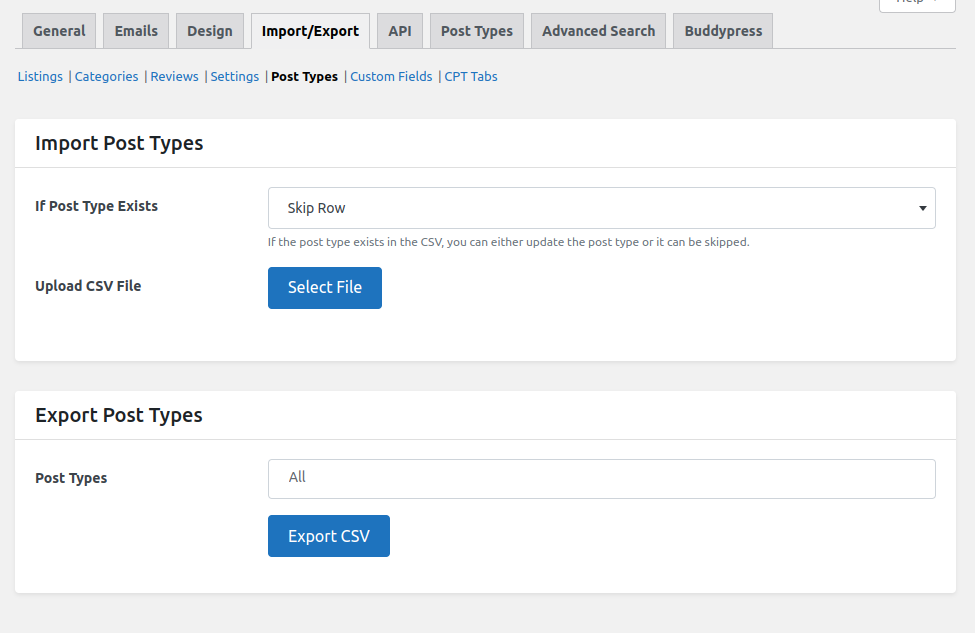Click the Post Types export field showing All

coord(601,478)
